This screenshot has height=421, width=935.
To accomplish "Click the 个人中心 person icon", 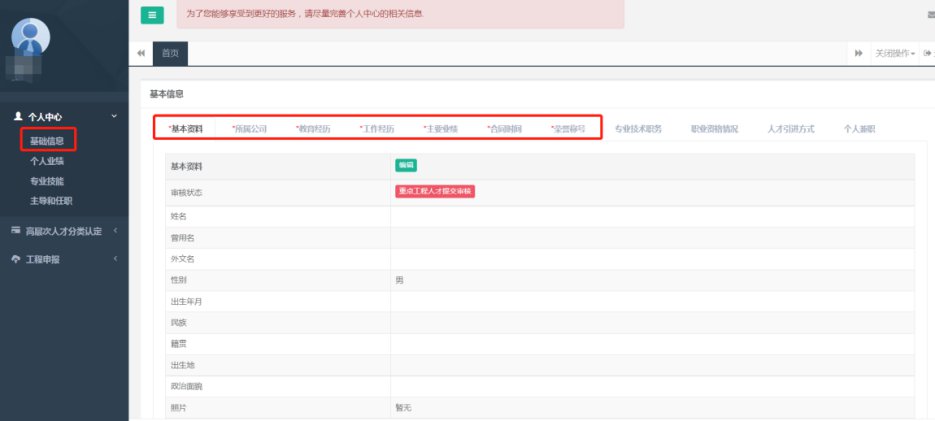I will [17, 117].
